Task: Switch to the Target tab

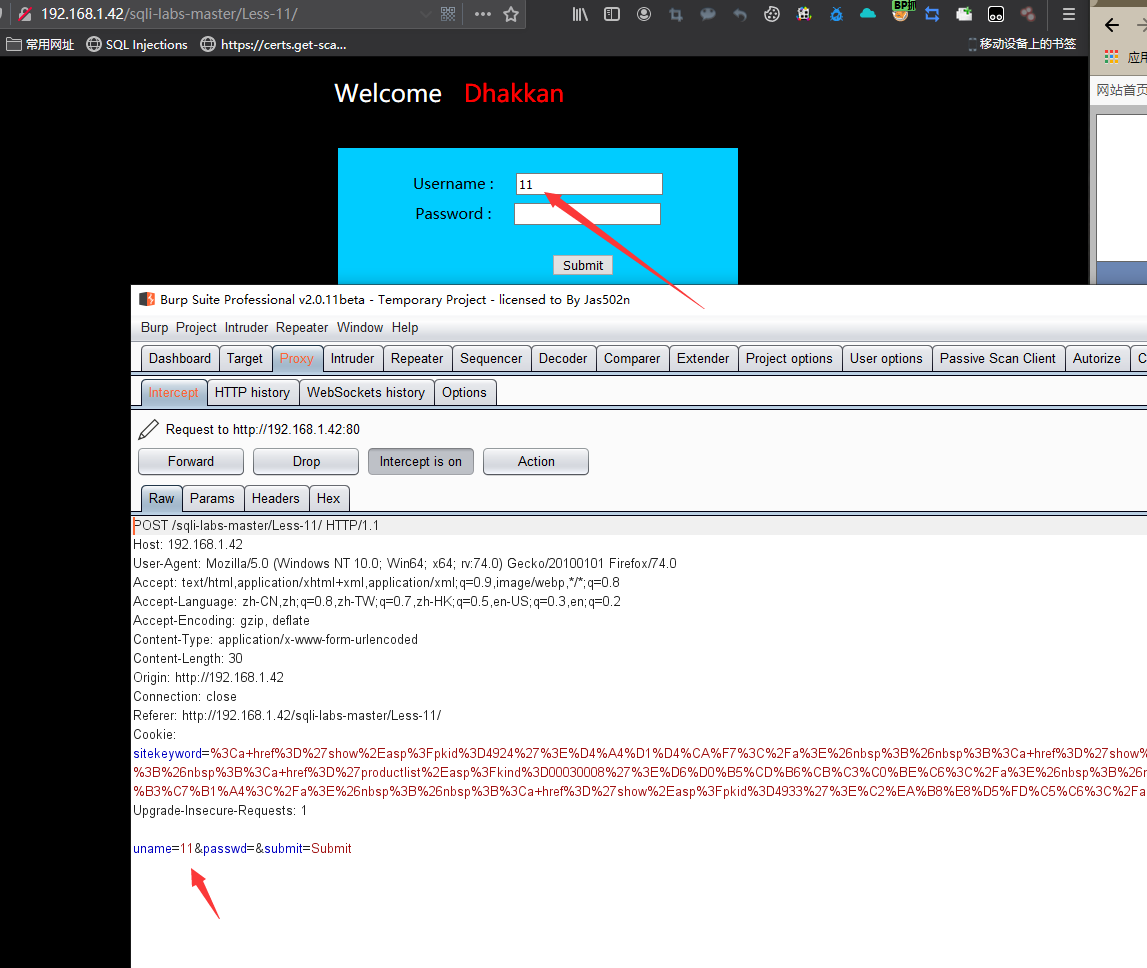Action: tap(244, 359)
